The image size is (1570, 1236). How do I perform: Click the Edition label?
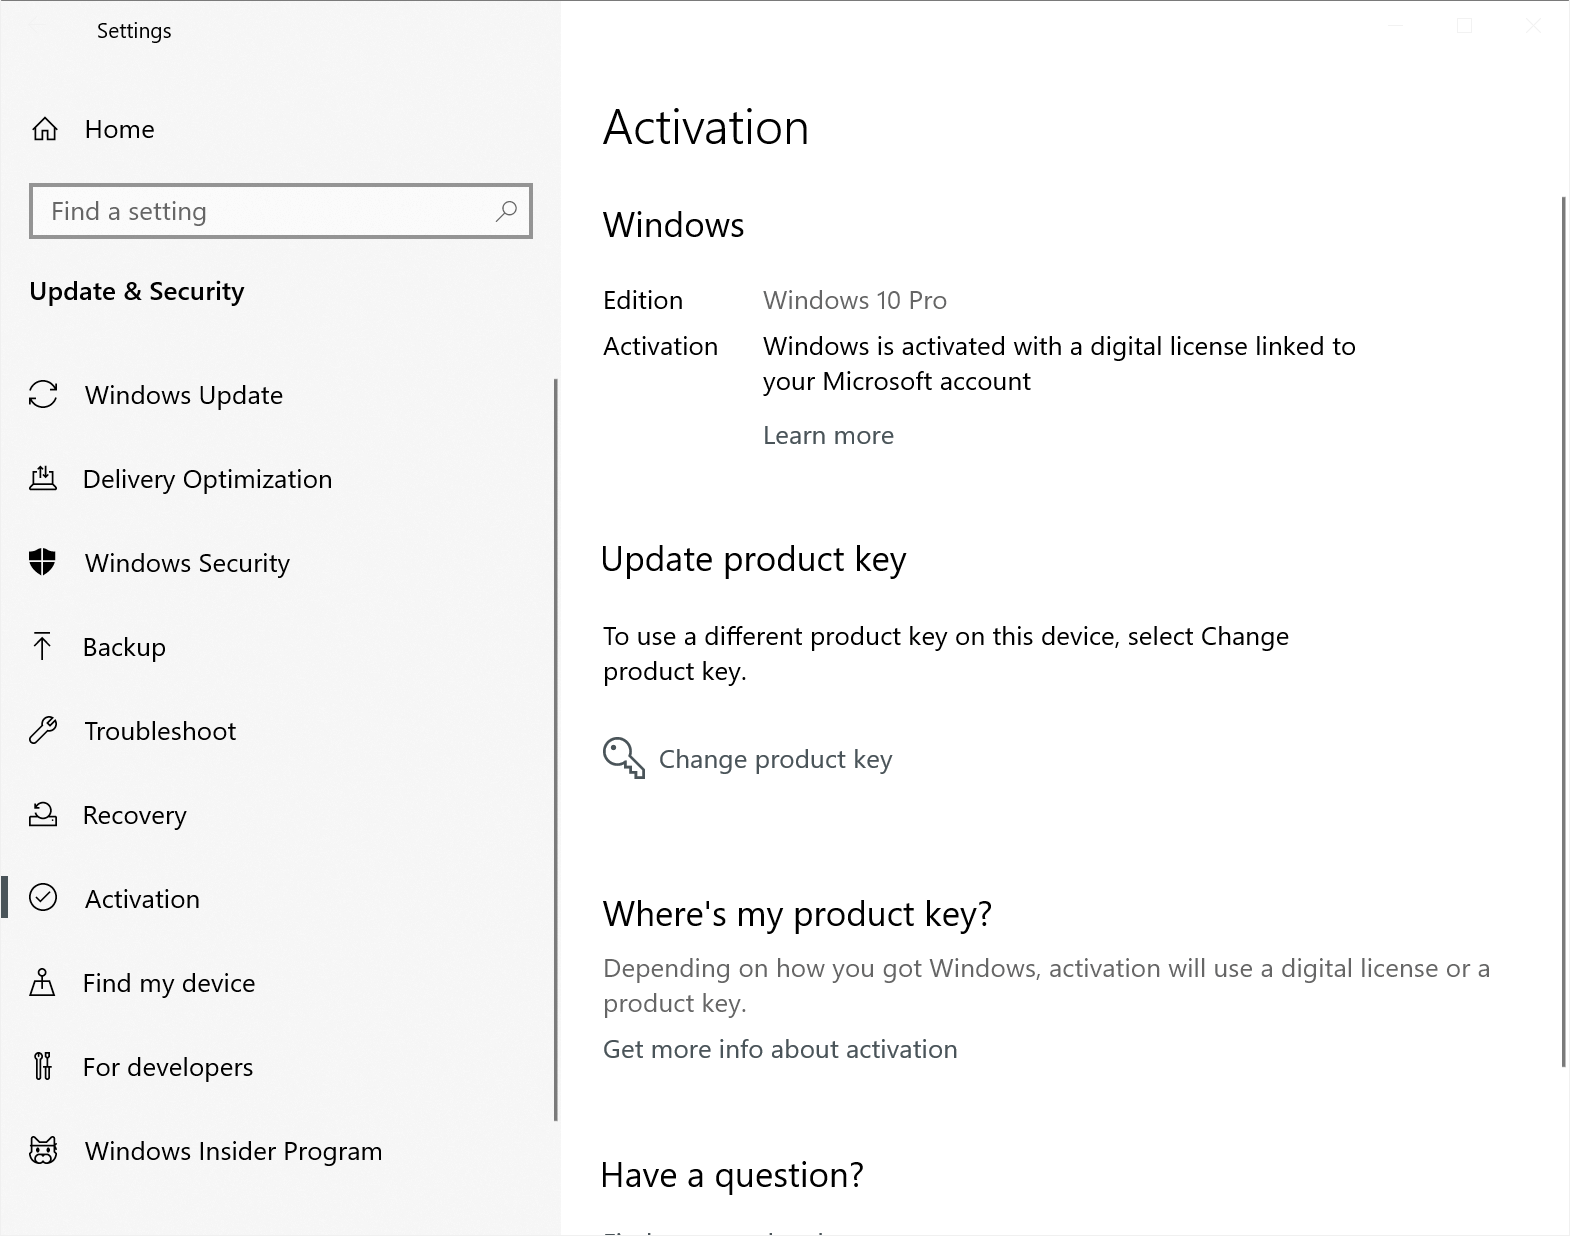pyautogui.click(x=643, y=300)
